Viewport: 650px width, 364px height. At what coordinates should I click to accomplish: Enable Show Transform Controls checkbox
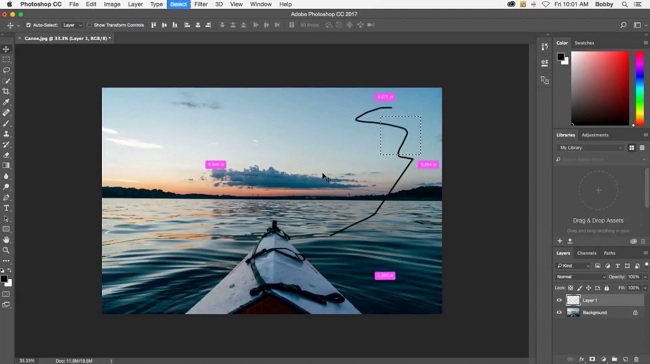[89, 25]
